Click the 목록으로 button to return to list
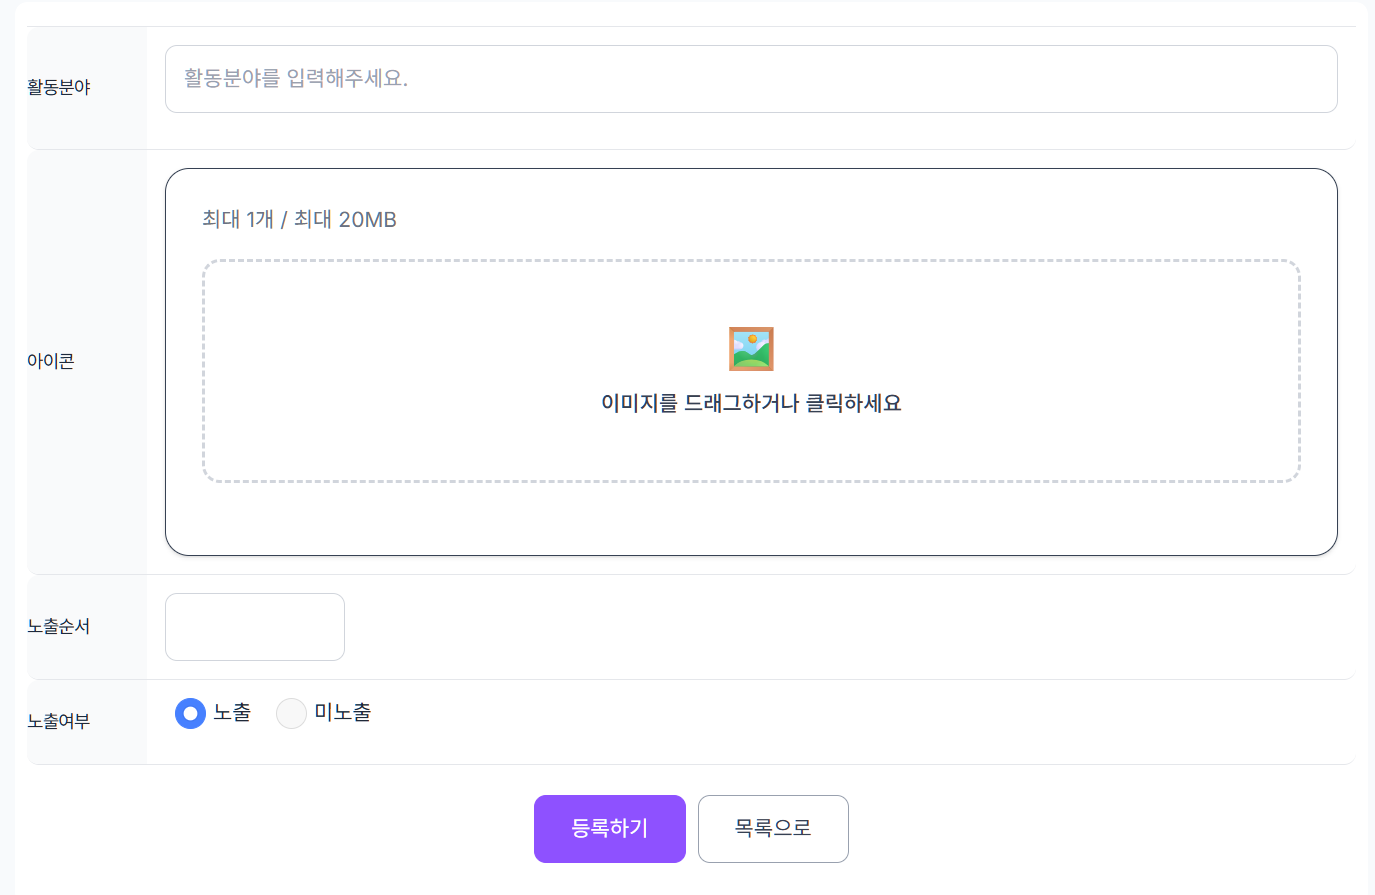Screen dimensions: 1375x895 pos(773,828)
